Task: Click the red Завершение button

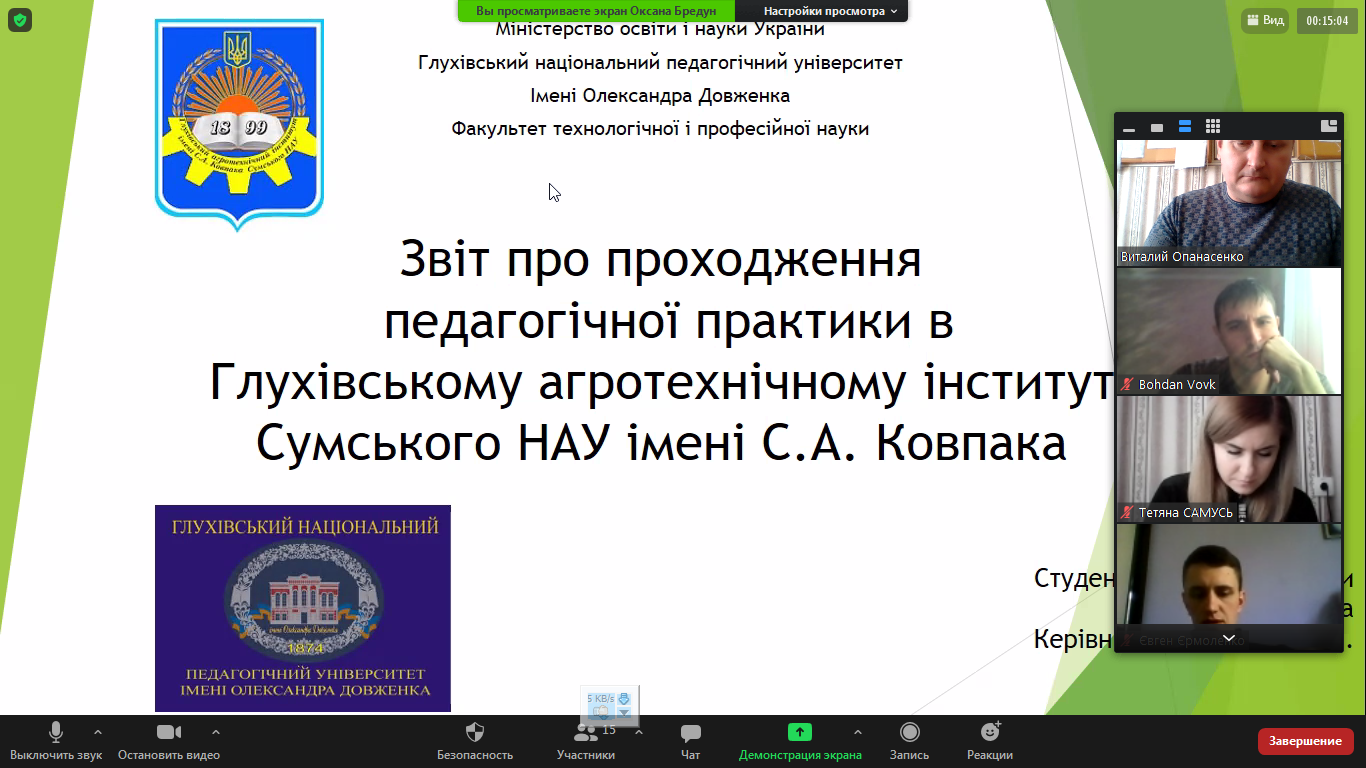Action: [1305, 741]
